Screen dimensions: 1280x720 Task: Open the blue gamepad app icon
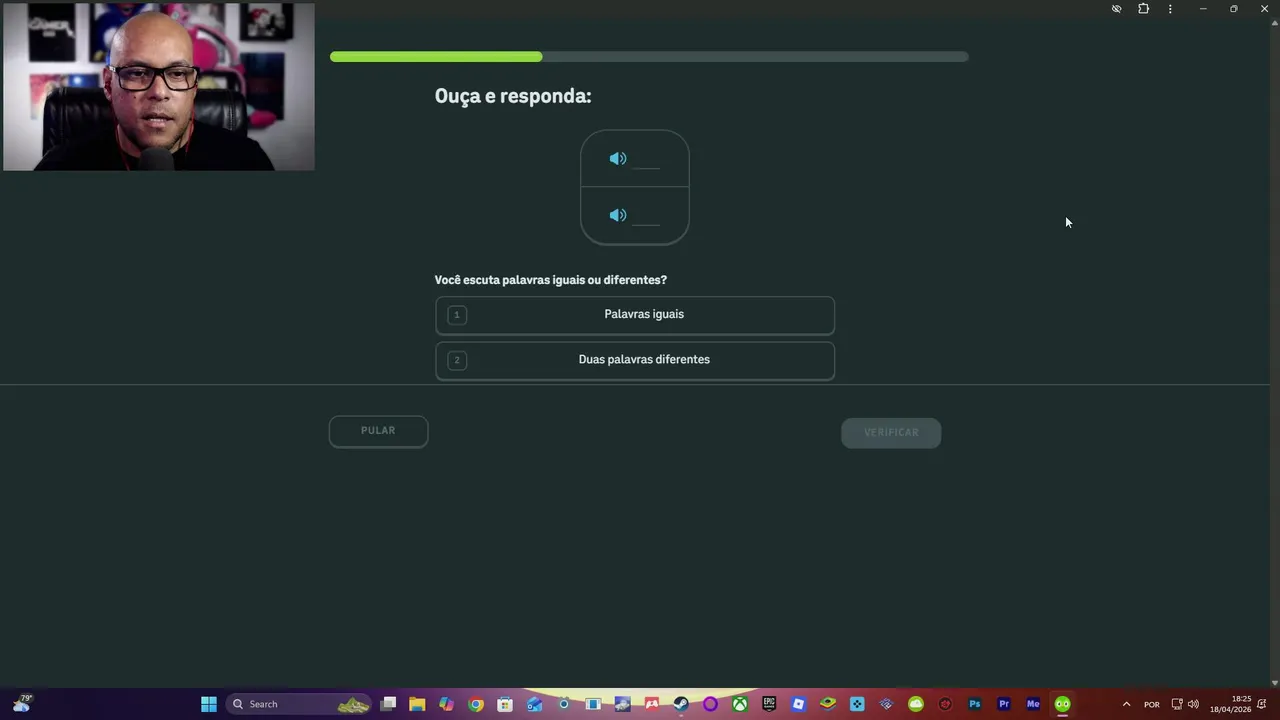pyautogui.click(x=857, y=704)
